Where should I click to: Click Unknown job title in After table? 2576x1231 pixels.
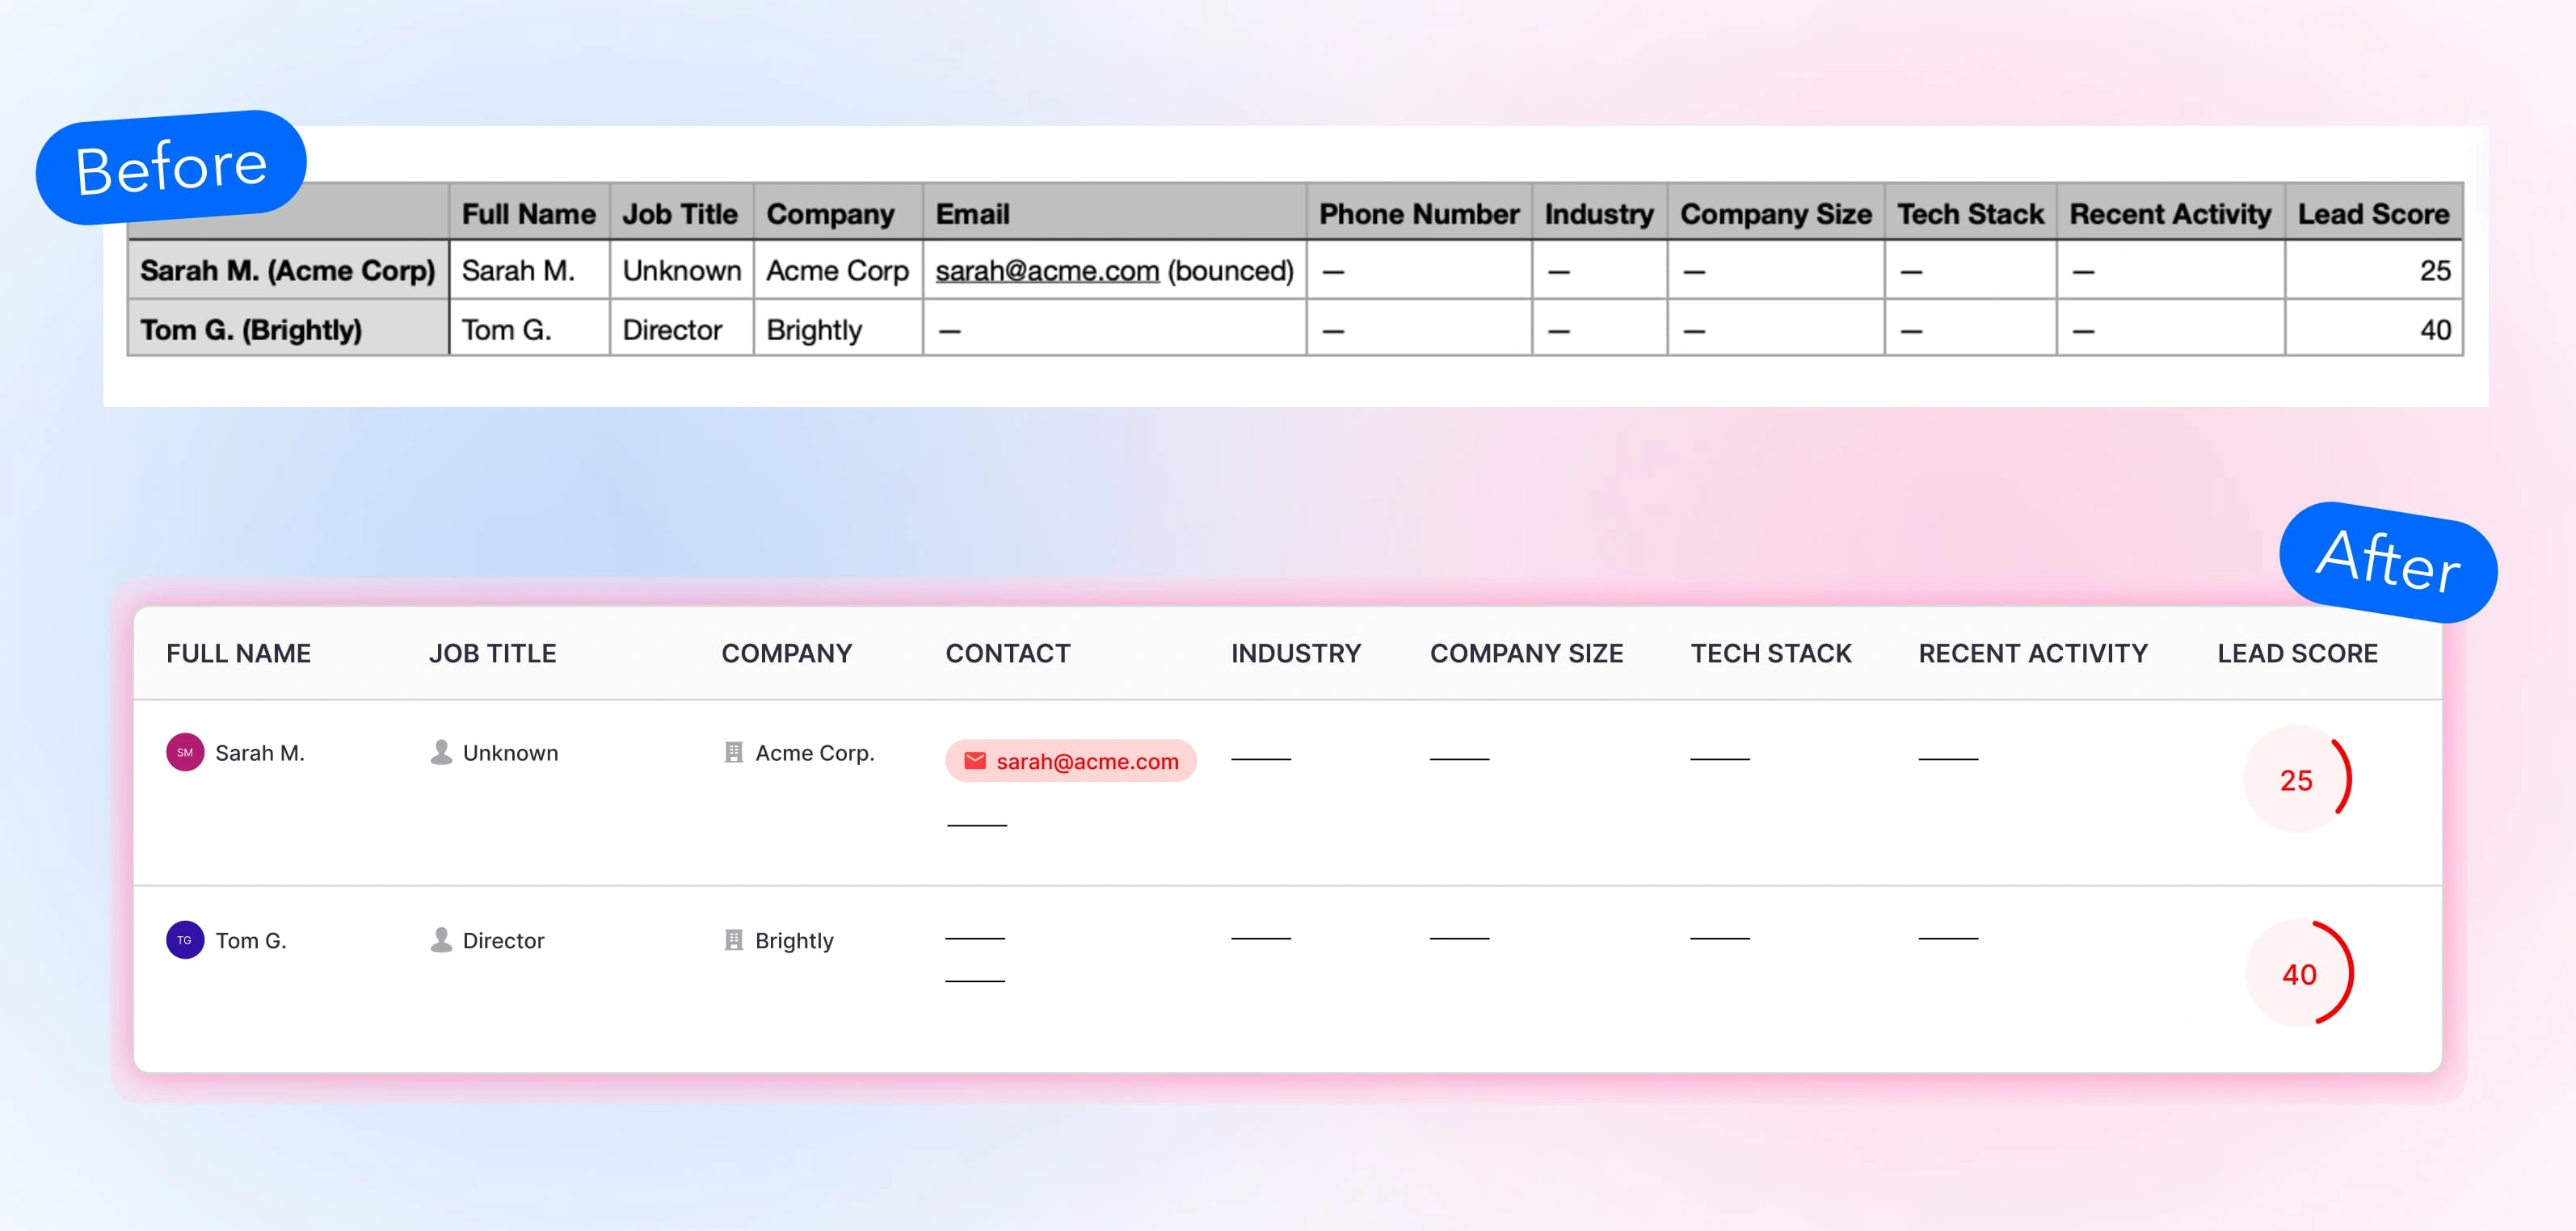(511, 753)
